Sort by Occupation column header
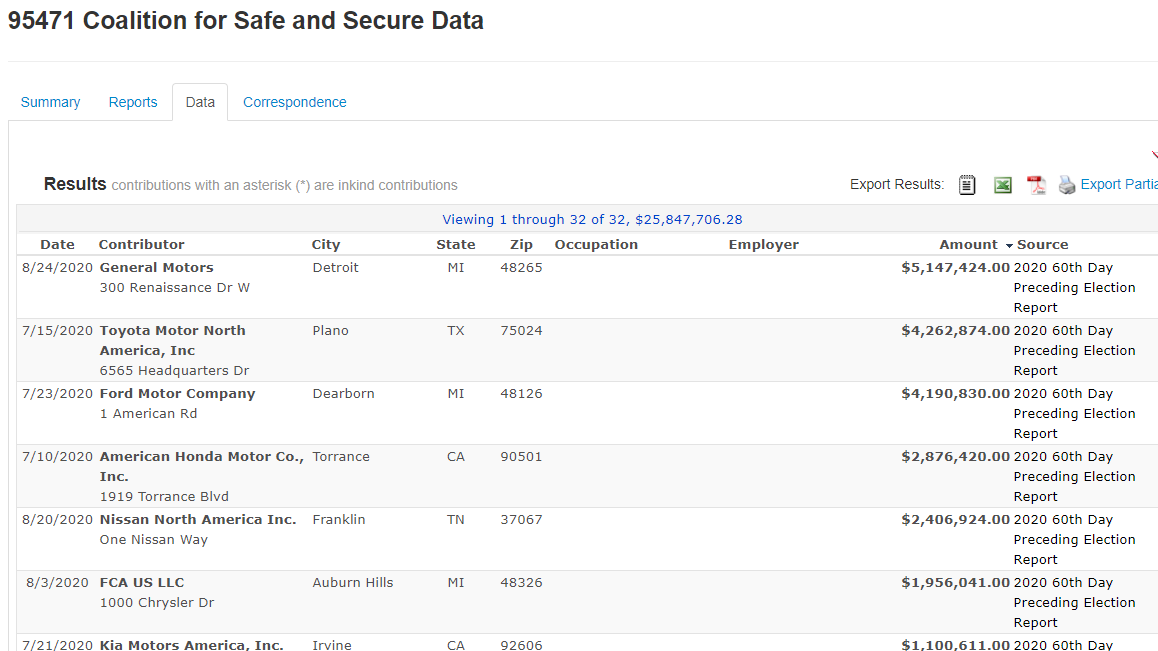The image size is (1158, 651). click(x=596, y=245)
